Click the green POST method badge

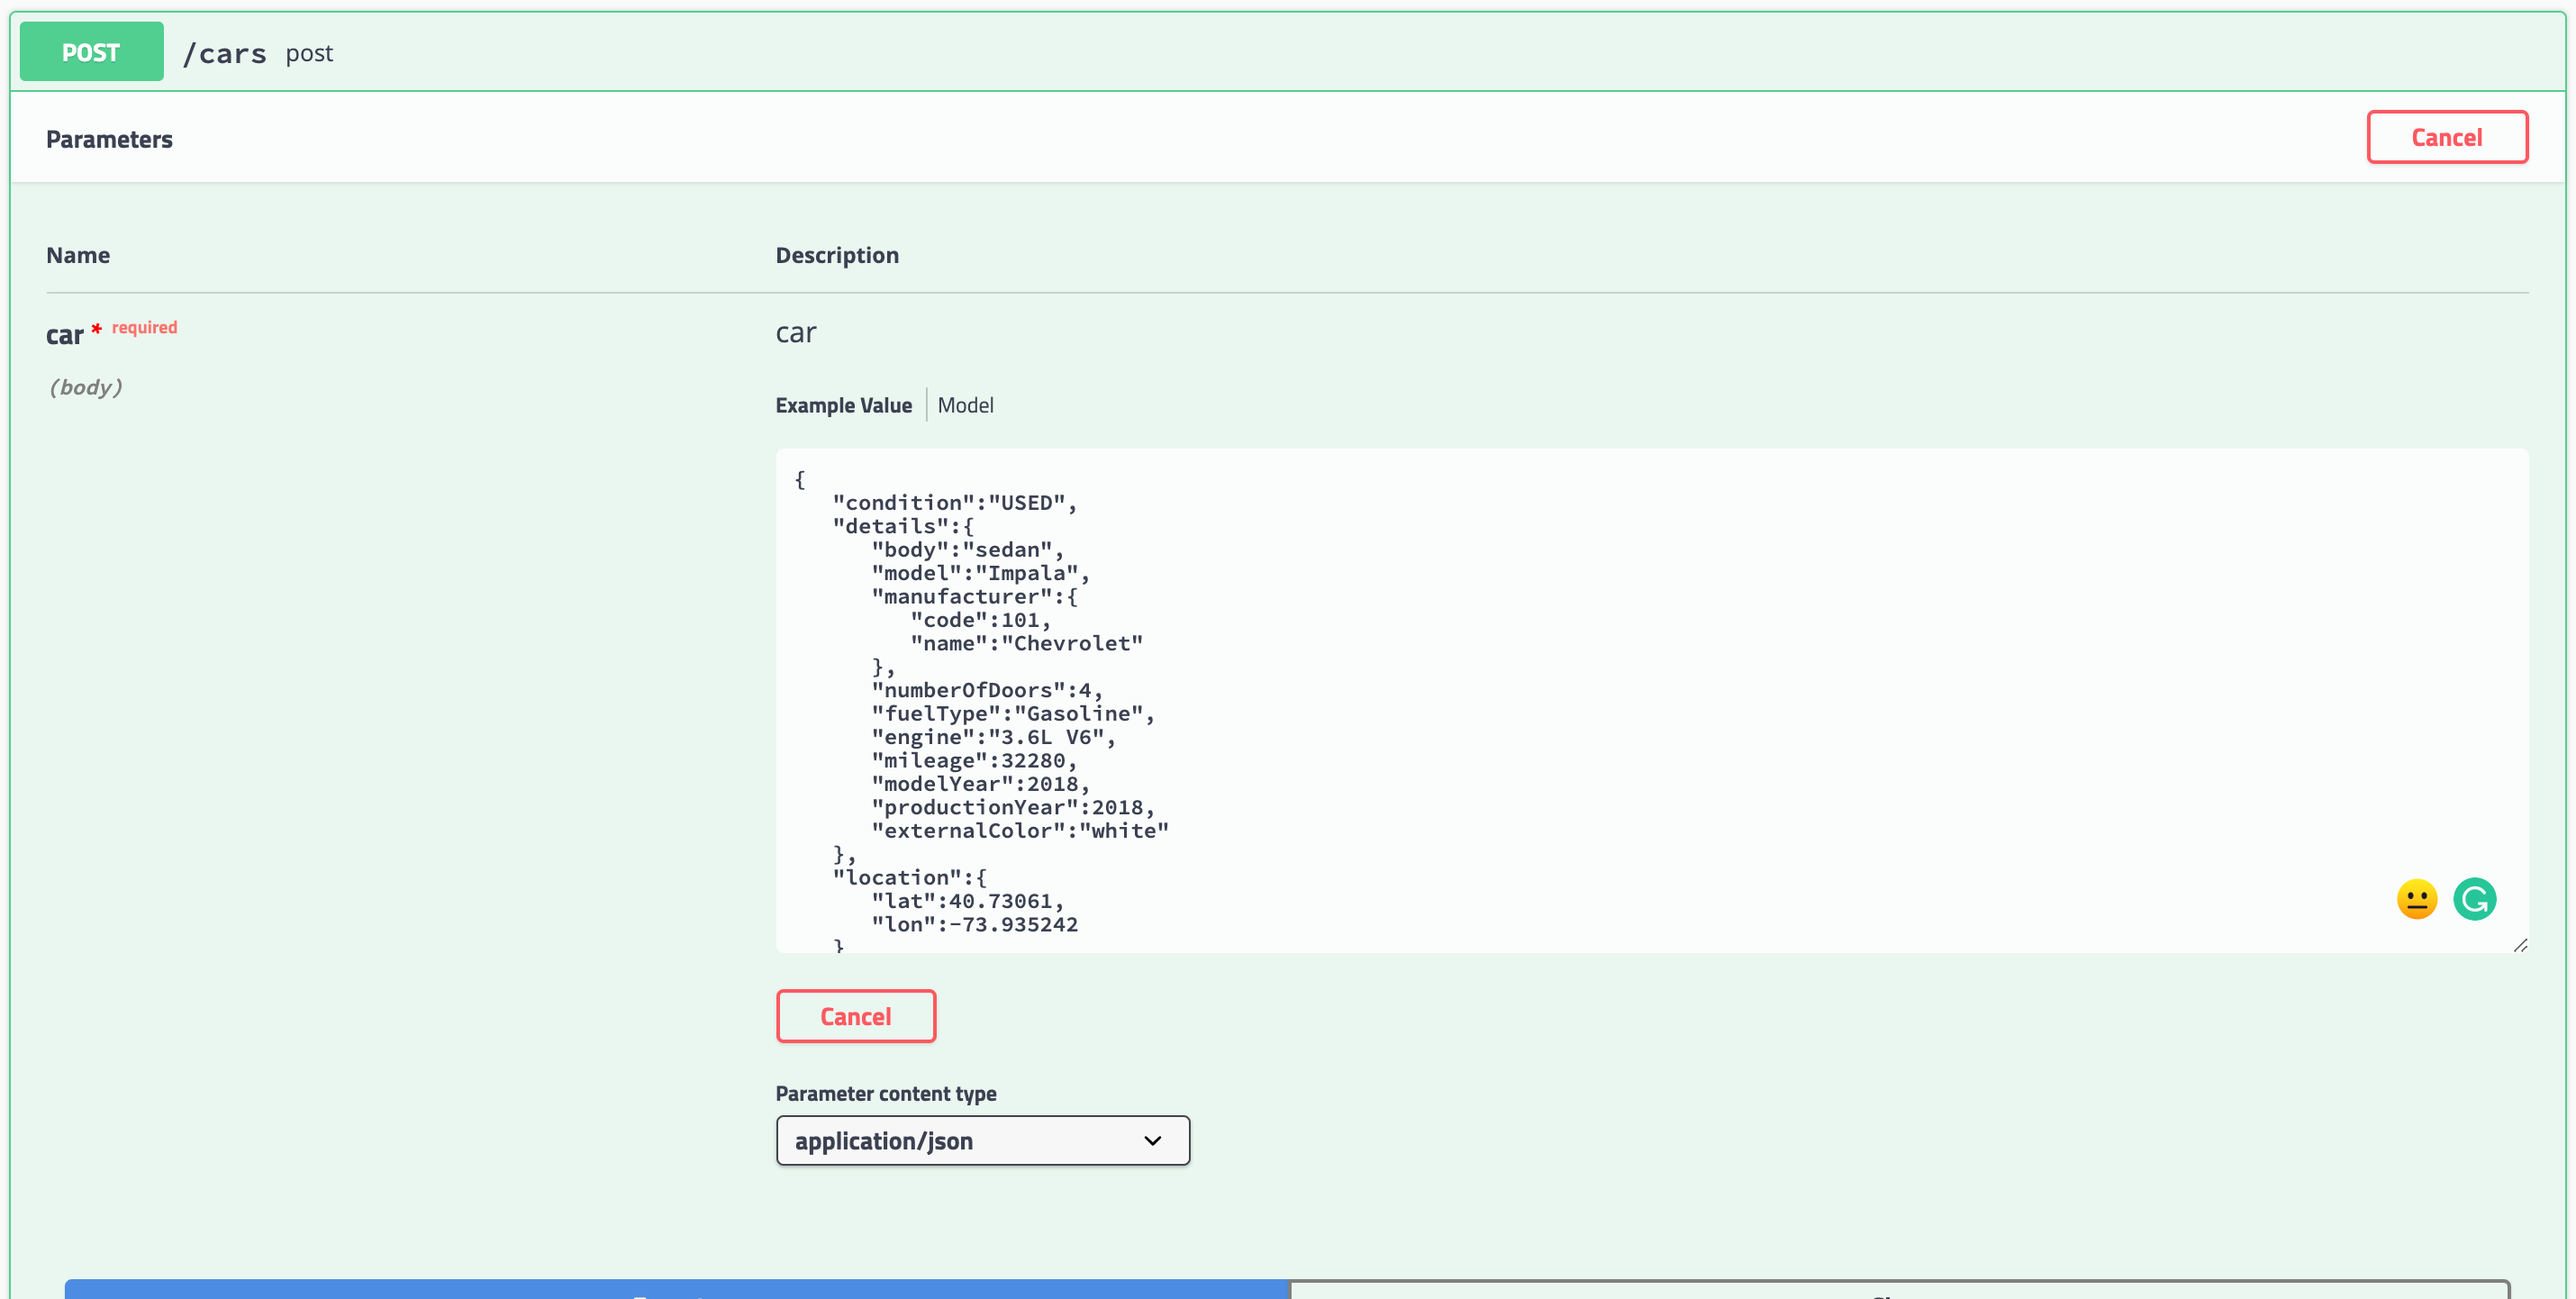pyautogui.click(x=91, y=52)
